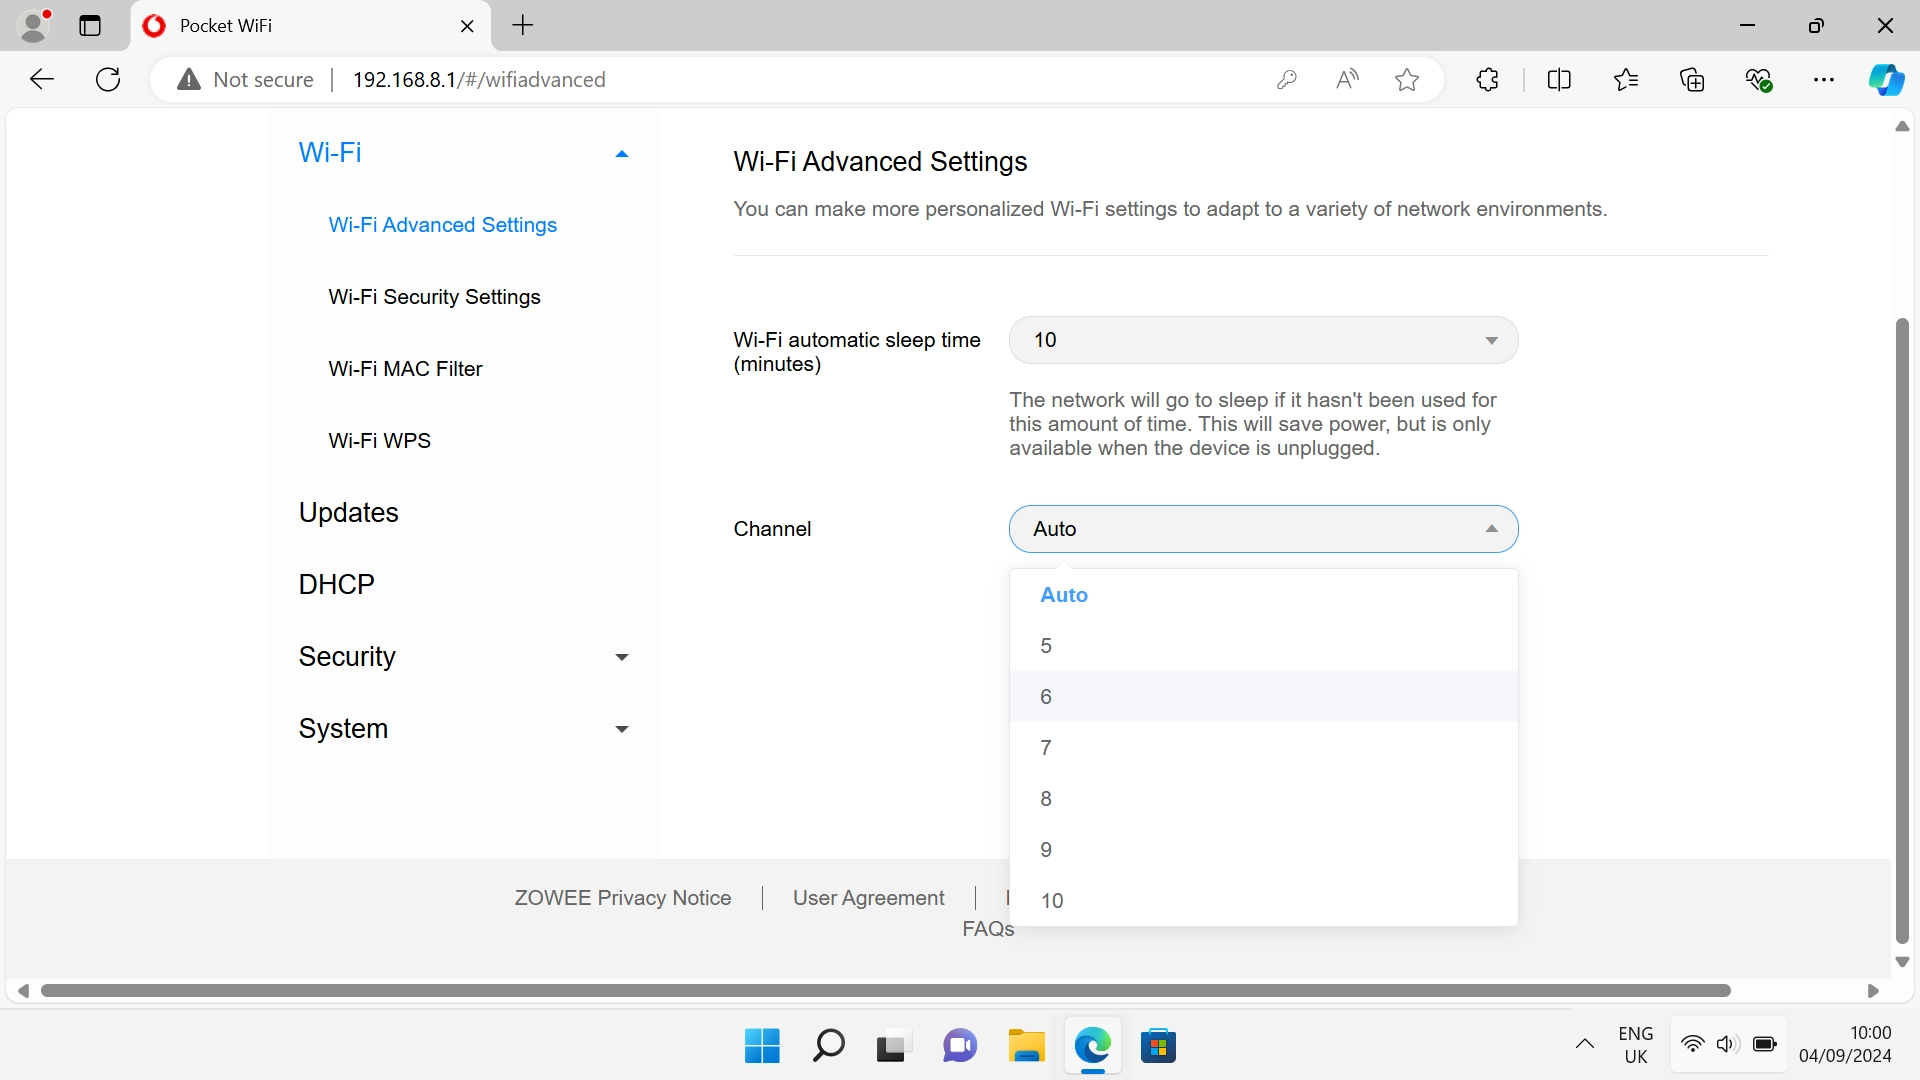Collapse the Channel dropdown showing Auto
This screenshot has height=1080, width=1920.
[1263, 529]
